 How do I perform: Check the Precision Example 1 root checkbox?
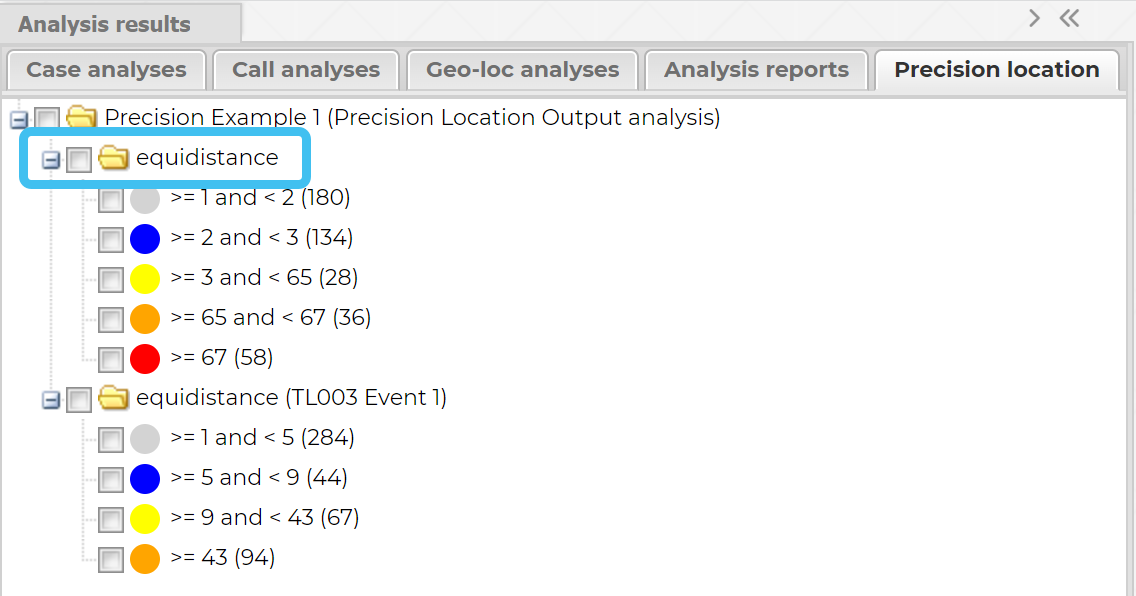pyautogui.click(x=47, y=120)
